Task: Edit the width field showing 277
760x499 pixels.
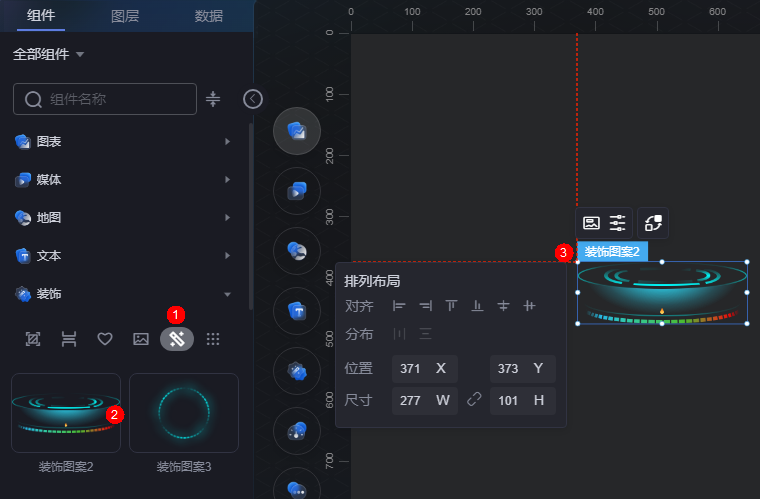Action: [425, 401]
